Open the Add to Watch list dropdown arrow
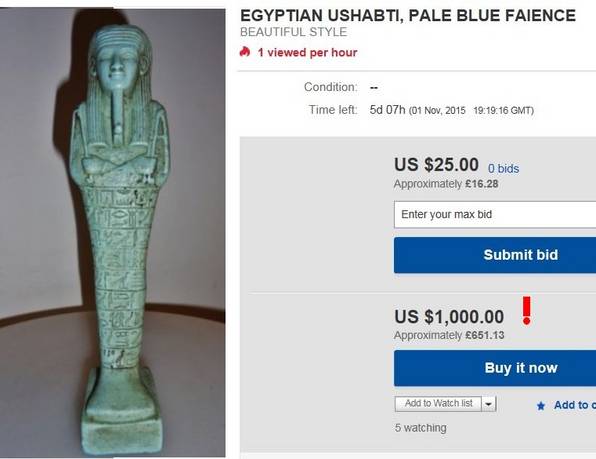This screenshot has width=596, height=459. click(x=489, y=404)
